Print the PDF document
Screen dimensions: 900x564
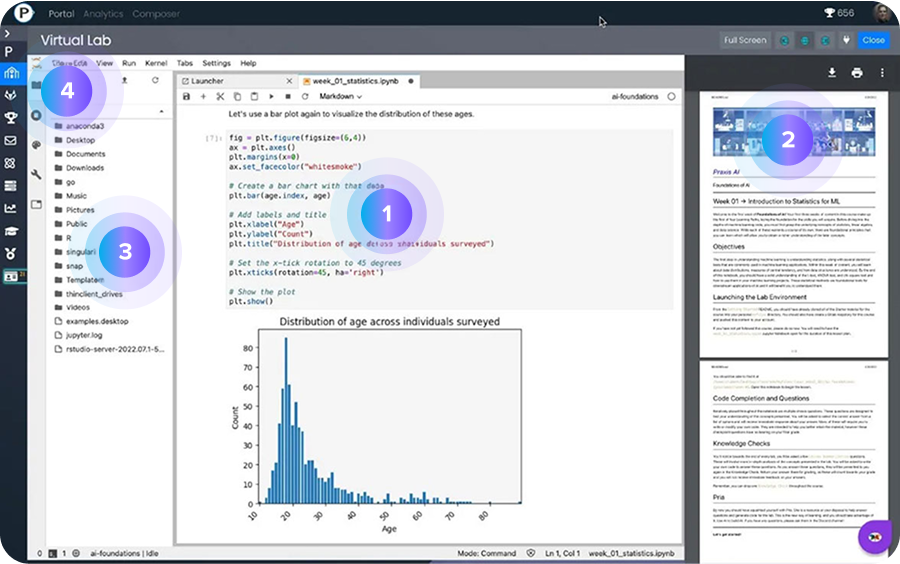[x=857, y=73]
